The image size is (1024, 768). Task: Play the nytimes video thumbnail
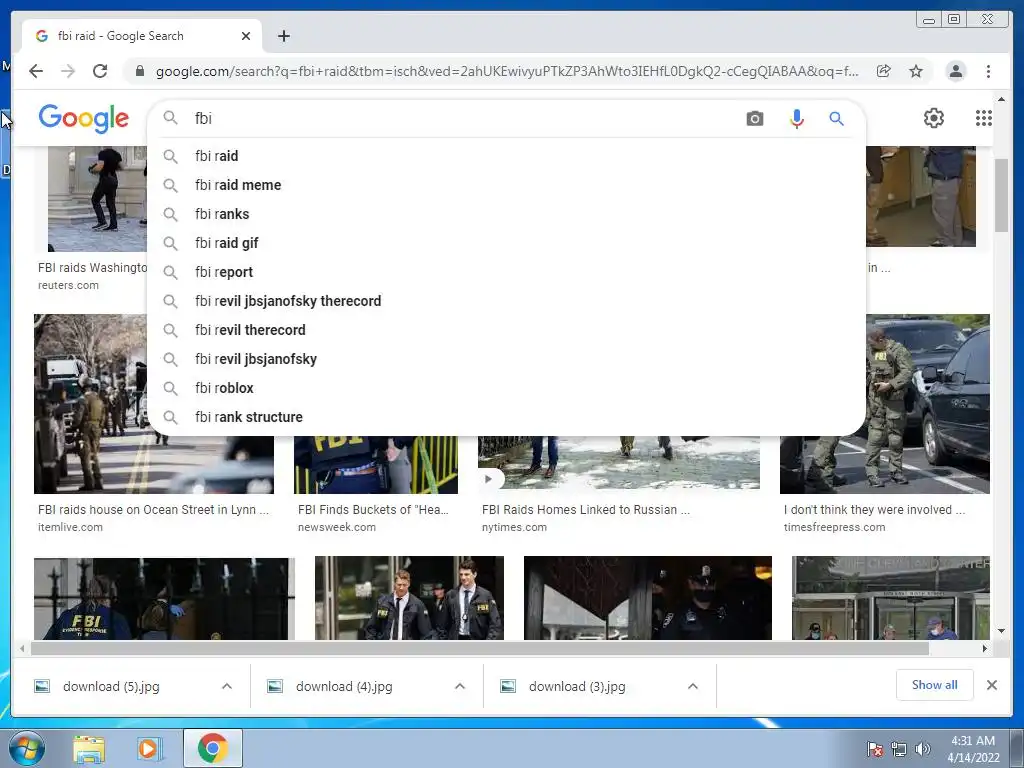488,479
